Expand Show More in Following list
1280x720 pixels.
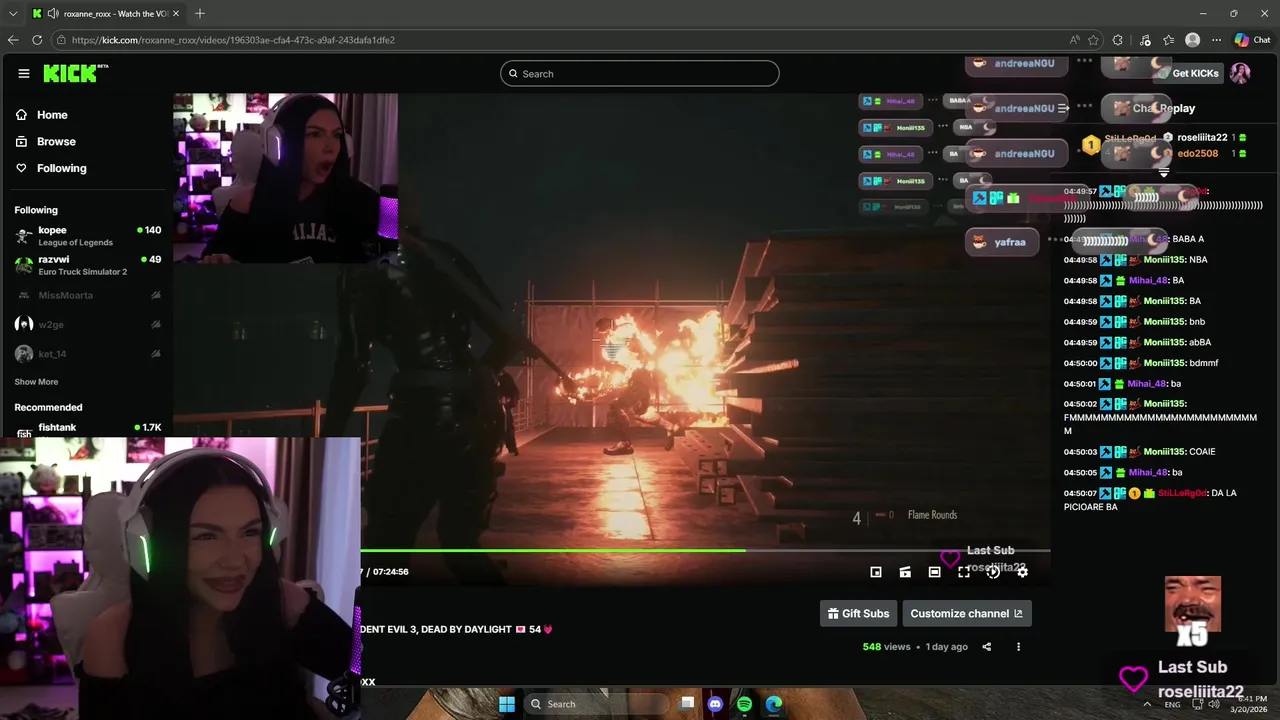pyautogui.click(x=36, y=382)
